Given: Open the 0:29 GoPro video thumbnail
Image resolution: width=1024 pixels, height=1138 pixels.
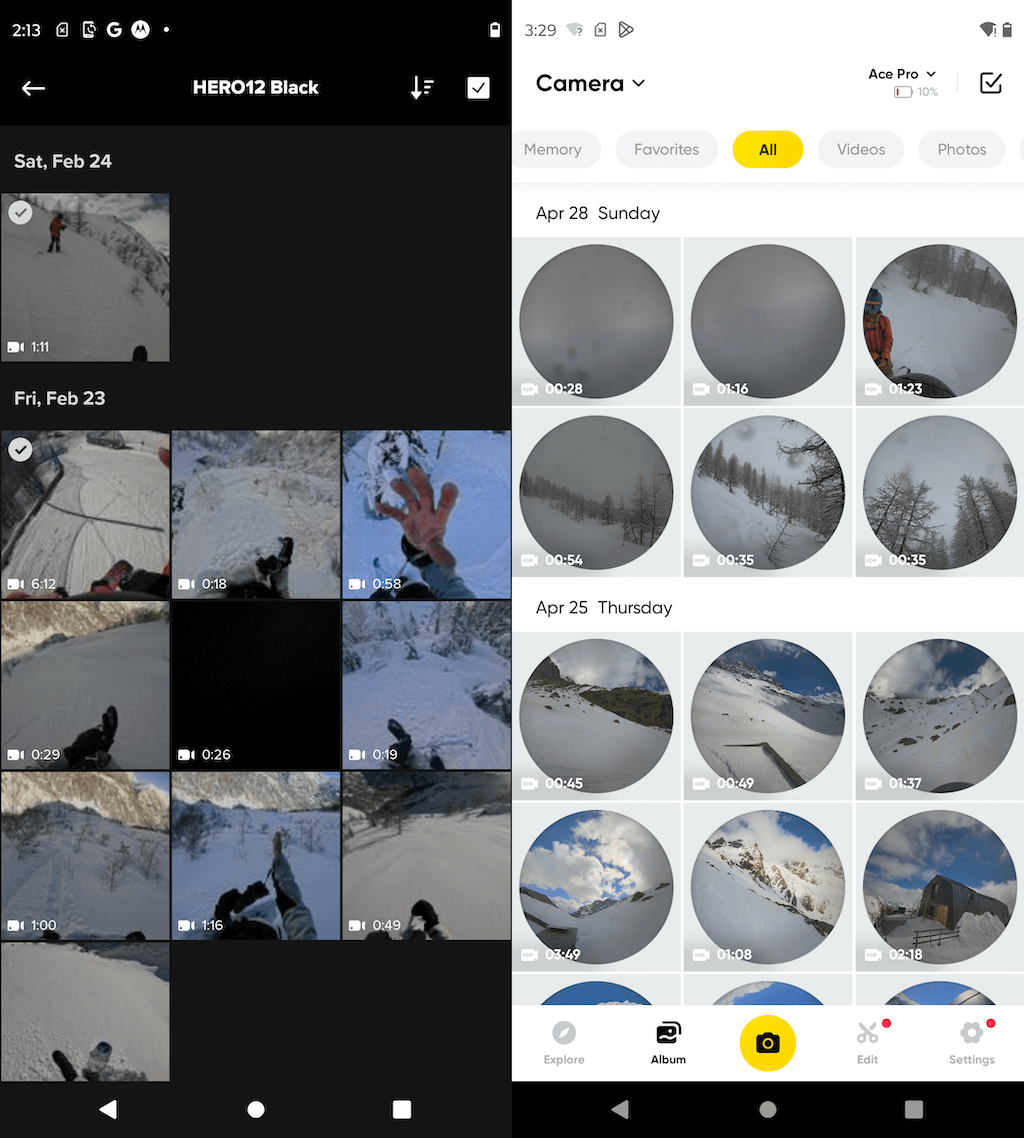Looking at the screenshot, I should (85, 685).
